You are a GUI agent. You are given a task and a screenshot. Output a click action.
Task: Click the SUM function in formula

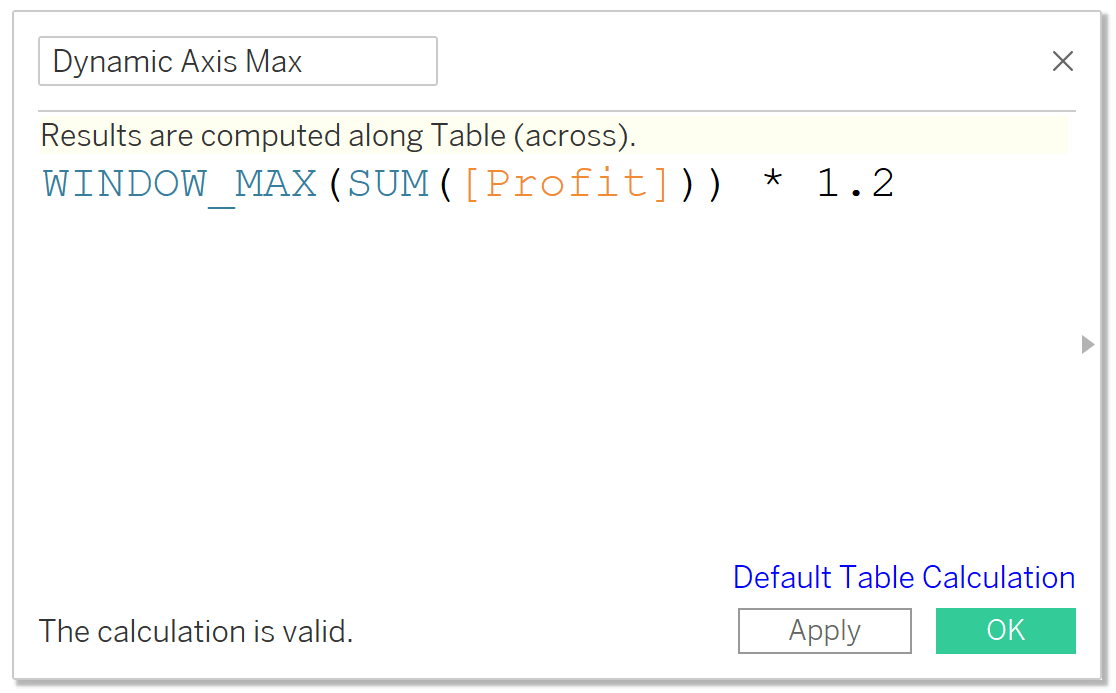coord(388,184)
